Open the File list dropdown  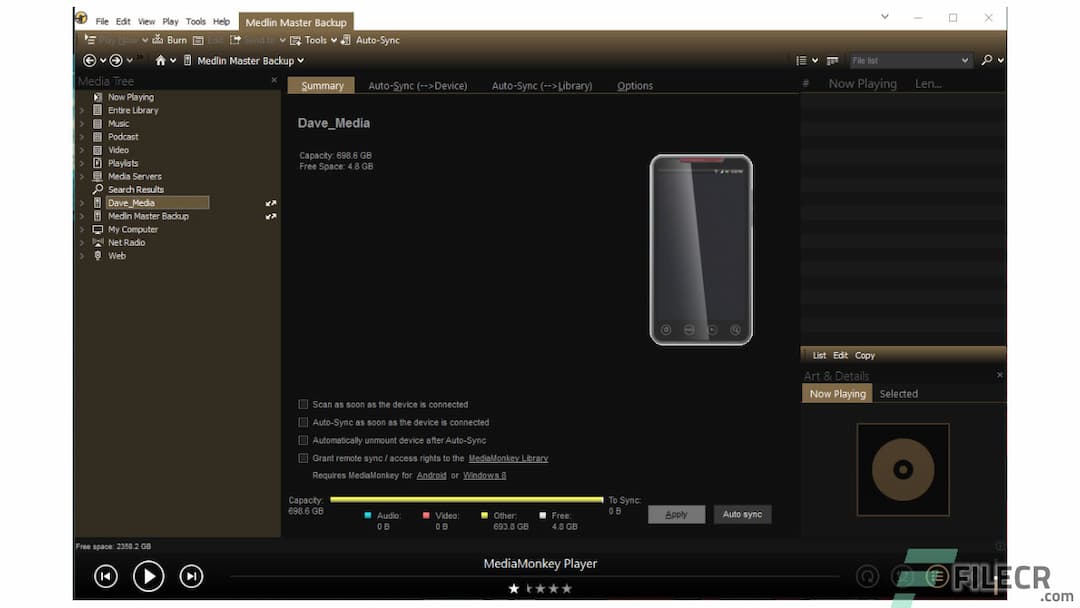tap(908, 60)
